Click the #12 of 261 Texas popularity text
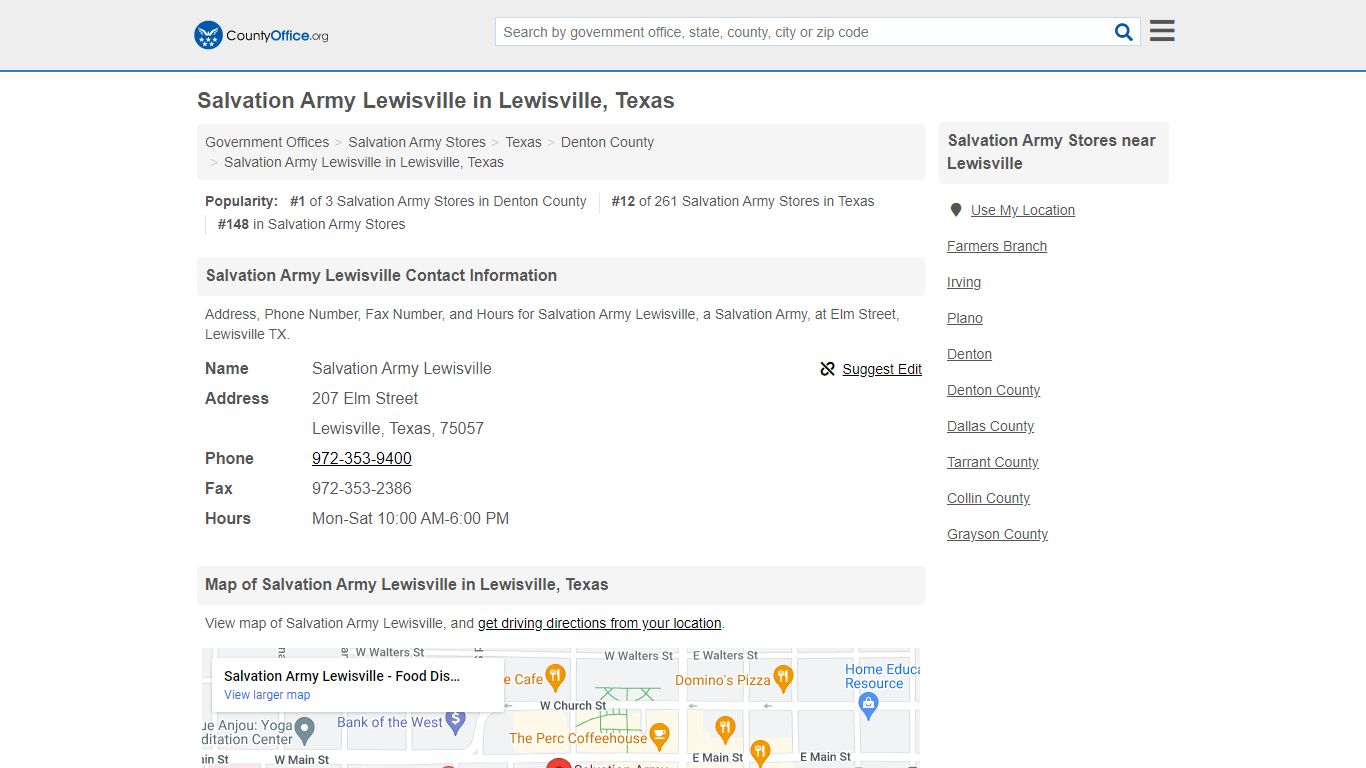The image size is (1366, 768). (x=743, y=201)
